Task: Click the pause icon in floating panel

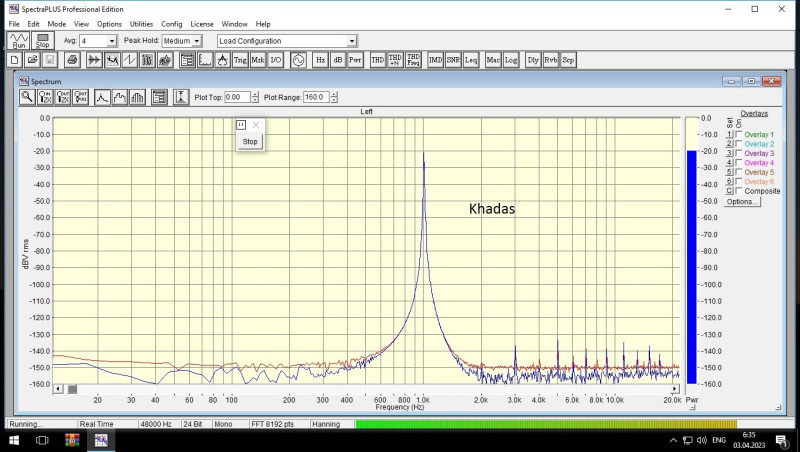Action: pos(241,125)
